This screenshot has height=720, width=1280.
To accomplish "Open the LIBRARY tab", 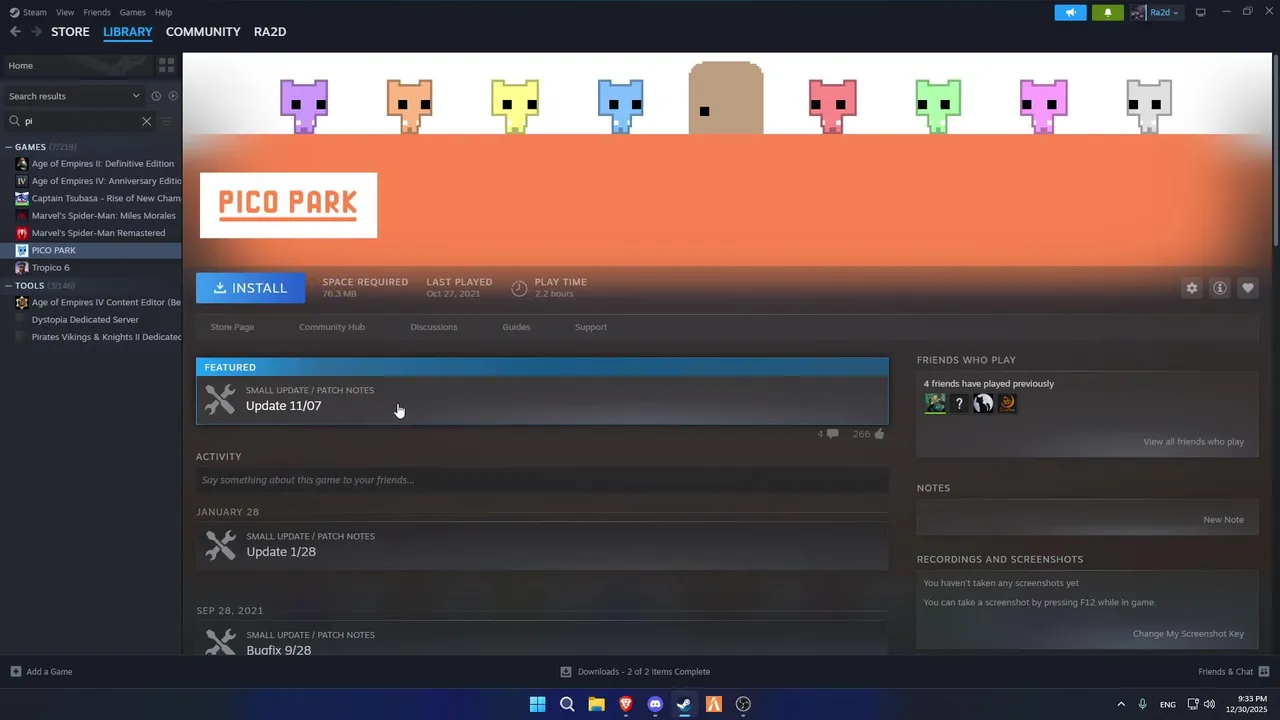I will click(x=128, y=32).
